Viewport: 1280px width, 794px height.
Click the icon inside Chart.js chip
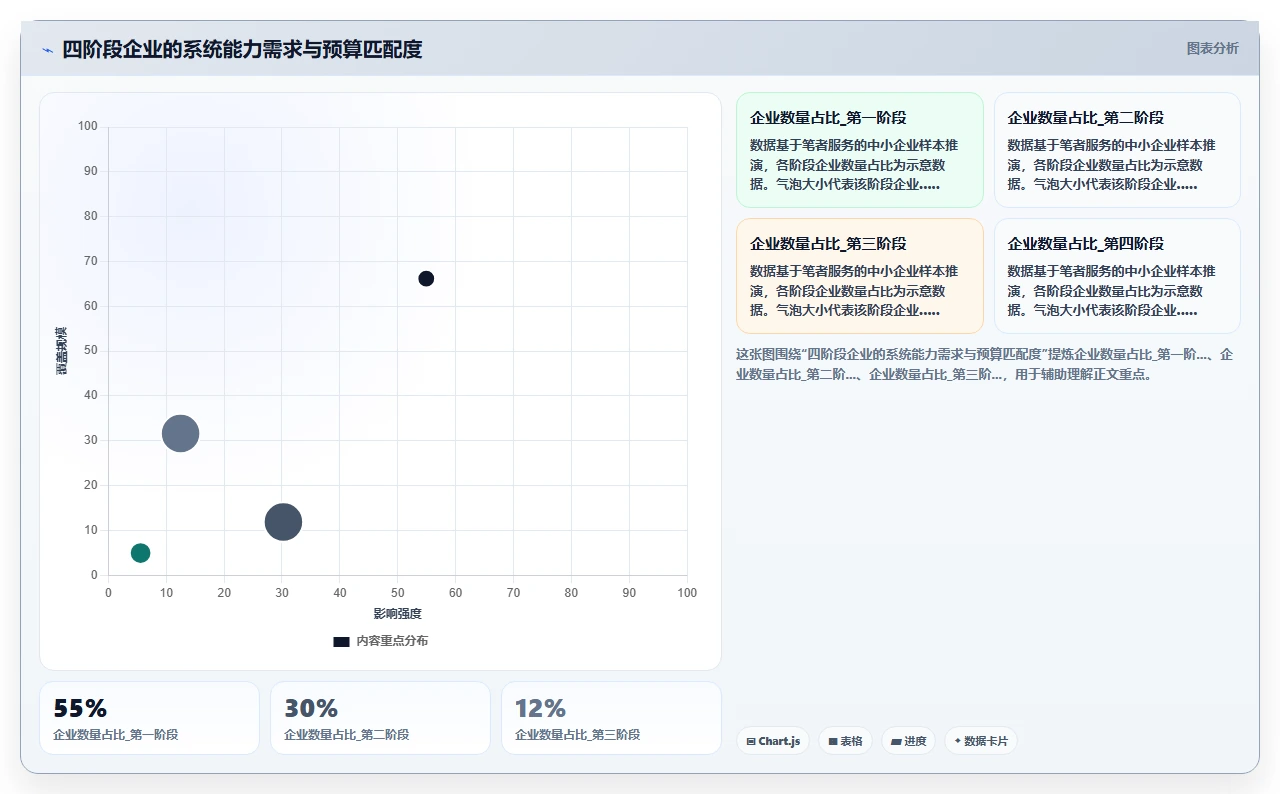click(x=751, y=742)
